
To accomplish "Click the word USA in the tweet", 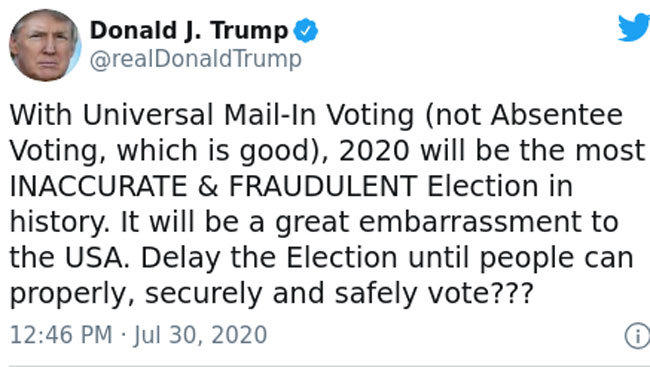I will point(94,258).
